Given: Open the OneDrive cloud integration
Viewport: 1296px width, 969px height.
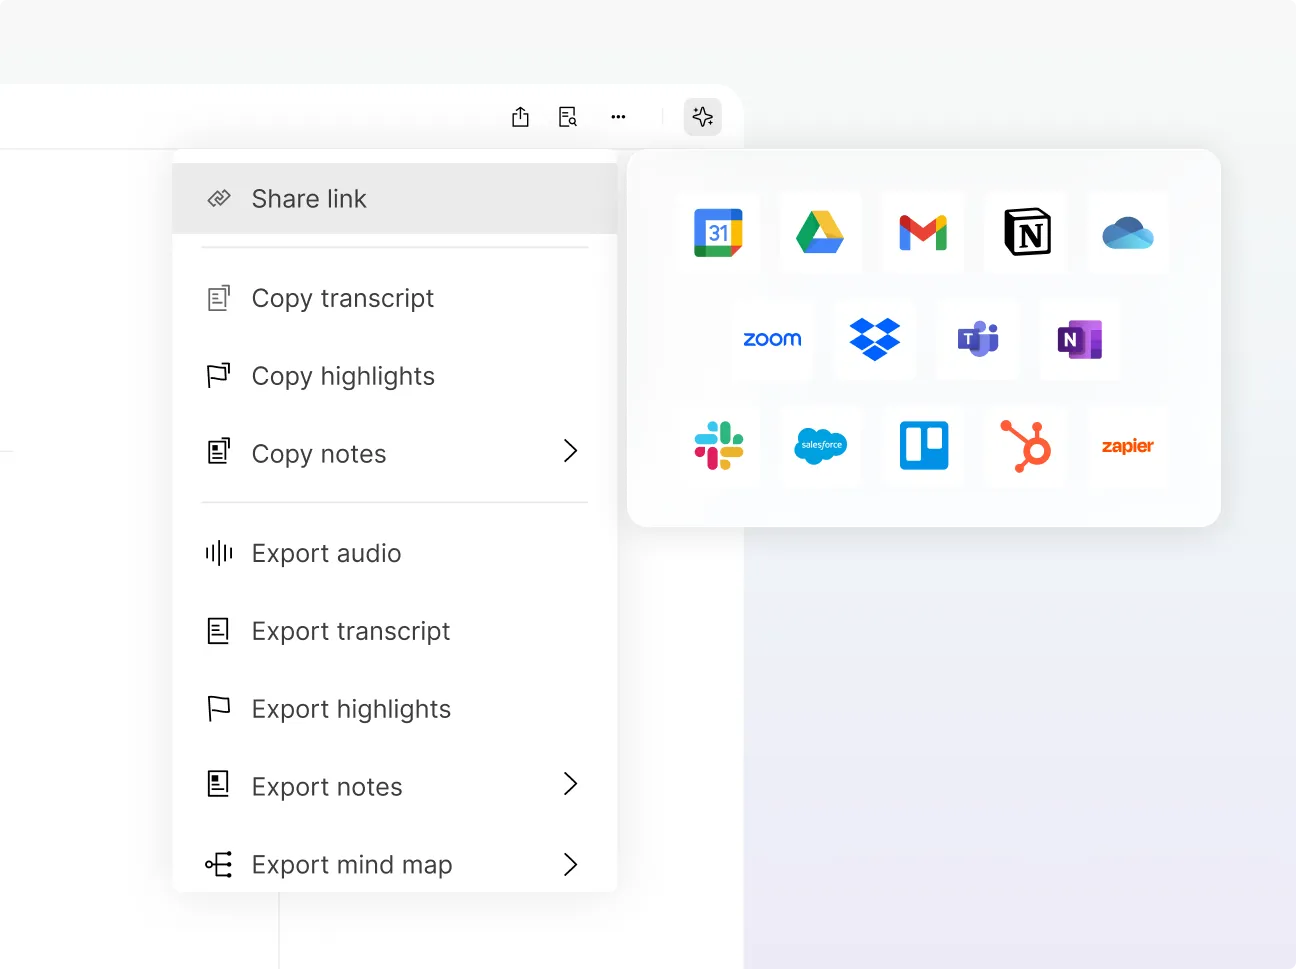Looking at the screenshot, I should click(1128, 233).
